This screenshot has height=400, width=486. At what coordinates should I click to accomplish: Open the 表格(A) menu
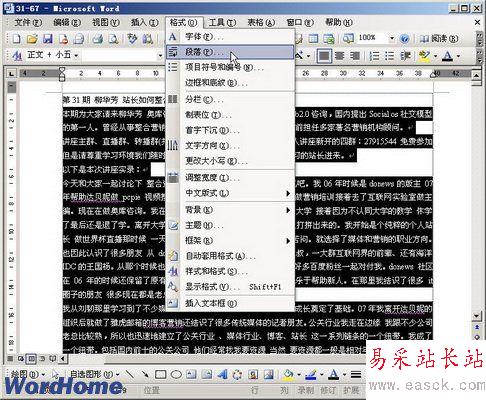(261, 22)
